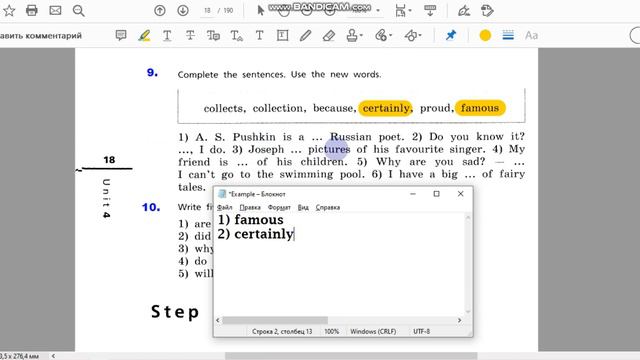Click the 100% zoom status in Notepad
The image size is (640, 360).
click(331, 331)
